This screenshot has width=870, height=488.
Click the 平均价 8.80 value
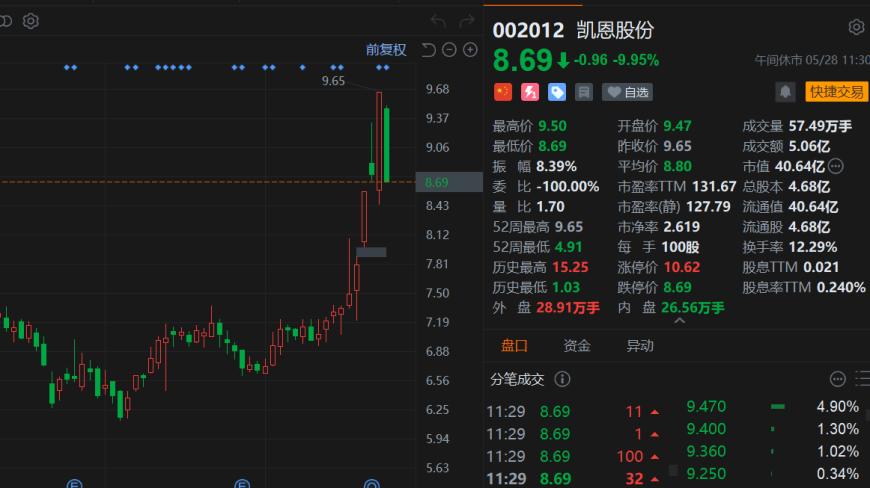(x=677, y=166)
